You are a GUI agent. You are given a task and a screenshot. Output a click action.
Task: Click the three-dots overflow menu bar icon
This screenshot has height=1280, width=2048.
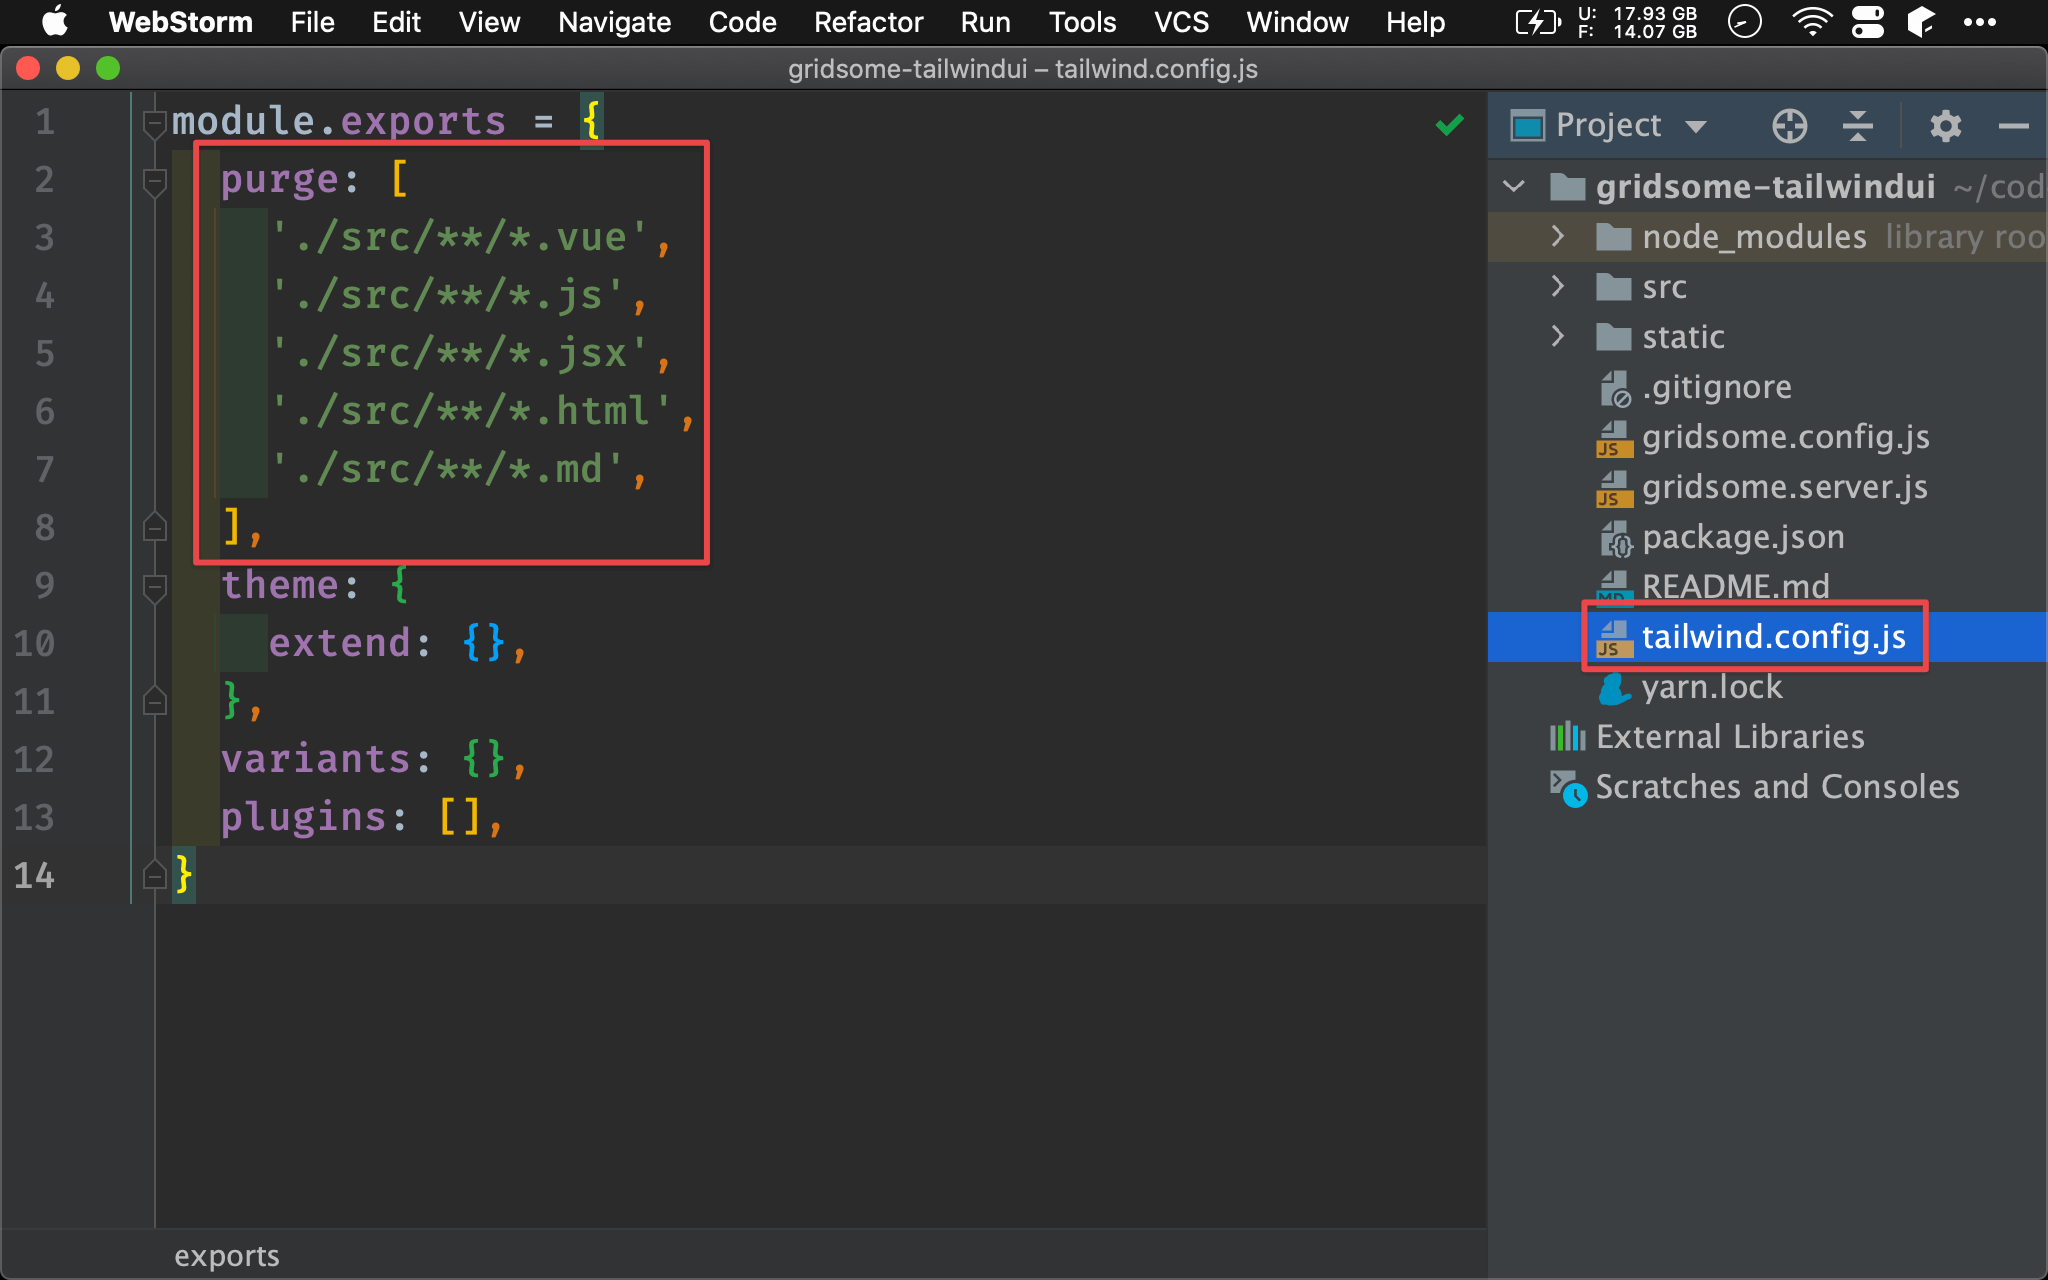coord(1979,22)
